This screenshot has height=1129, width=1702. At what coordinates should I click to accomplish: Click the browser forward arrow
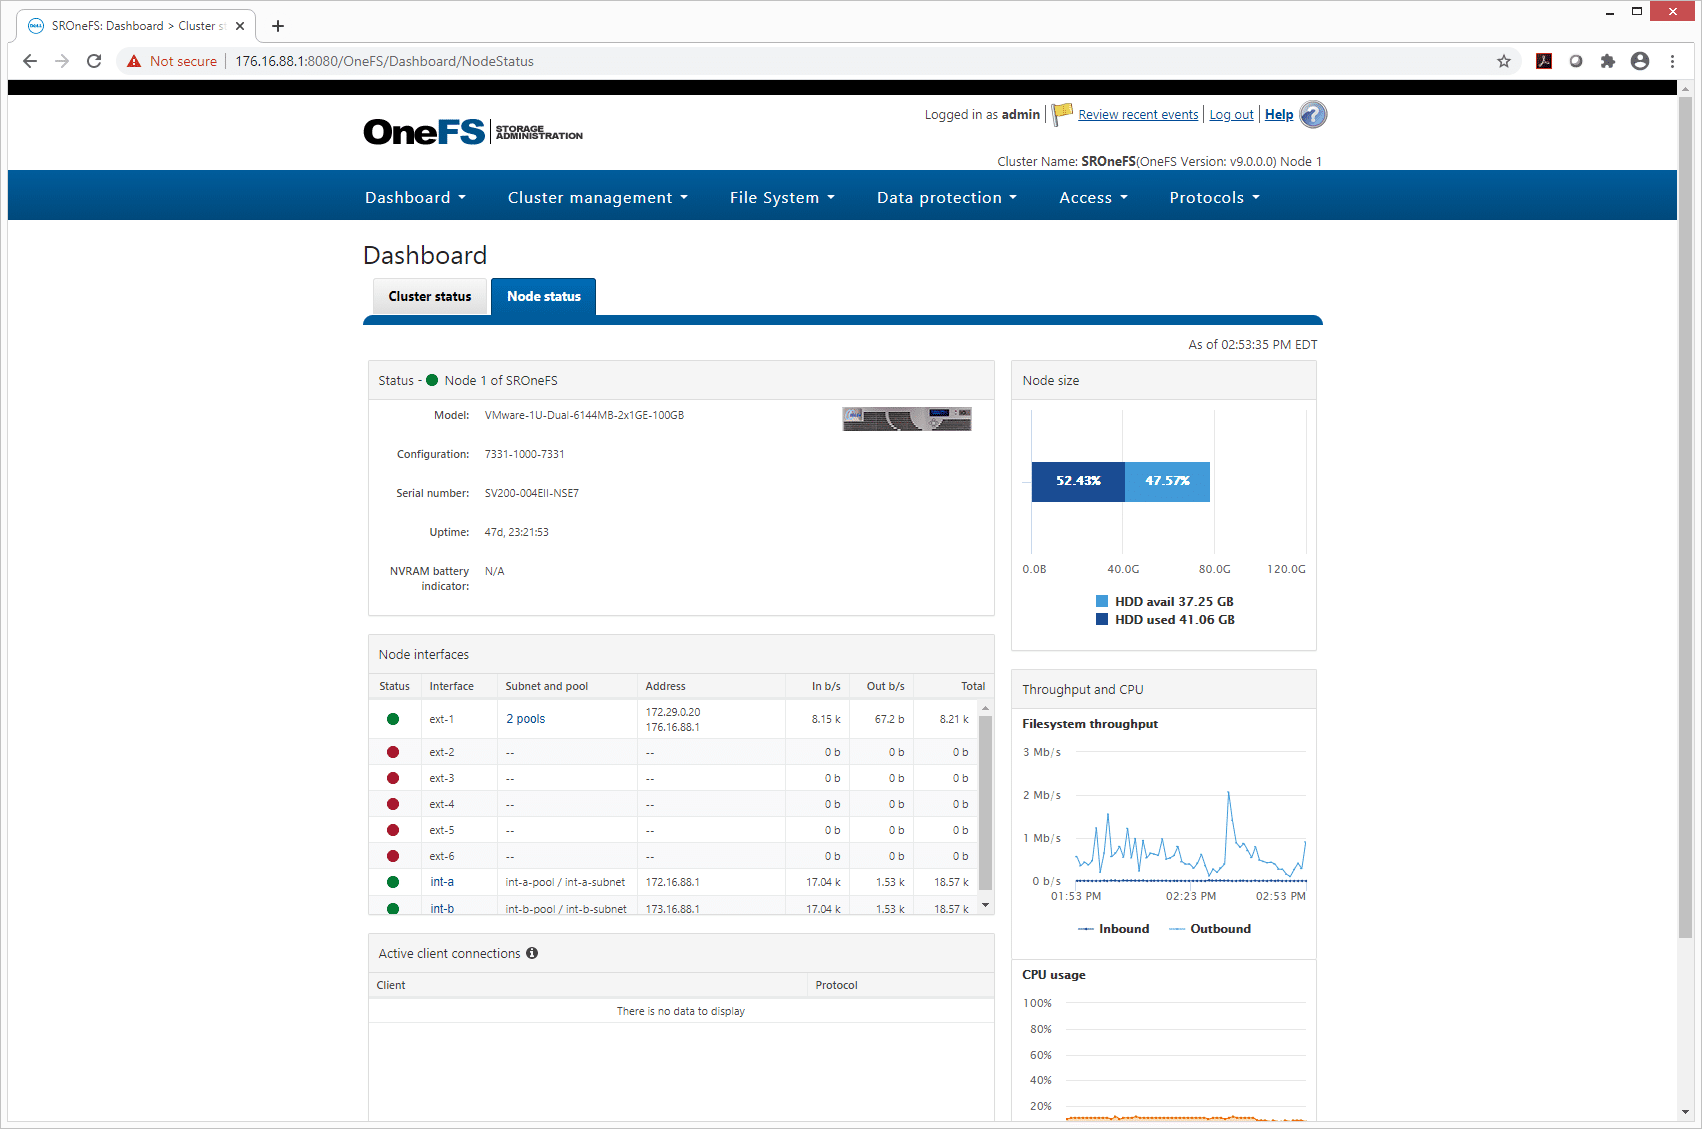point(62,61)
